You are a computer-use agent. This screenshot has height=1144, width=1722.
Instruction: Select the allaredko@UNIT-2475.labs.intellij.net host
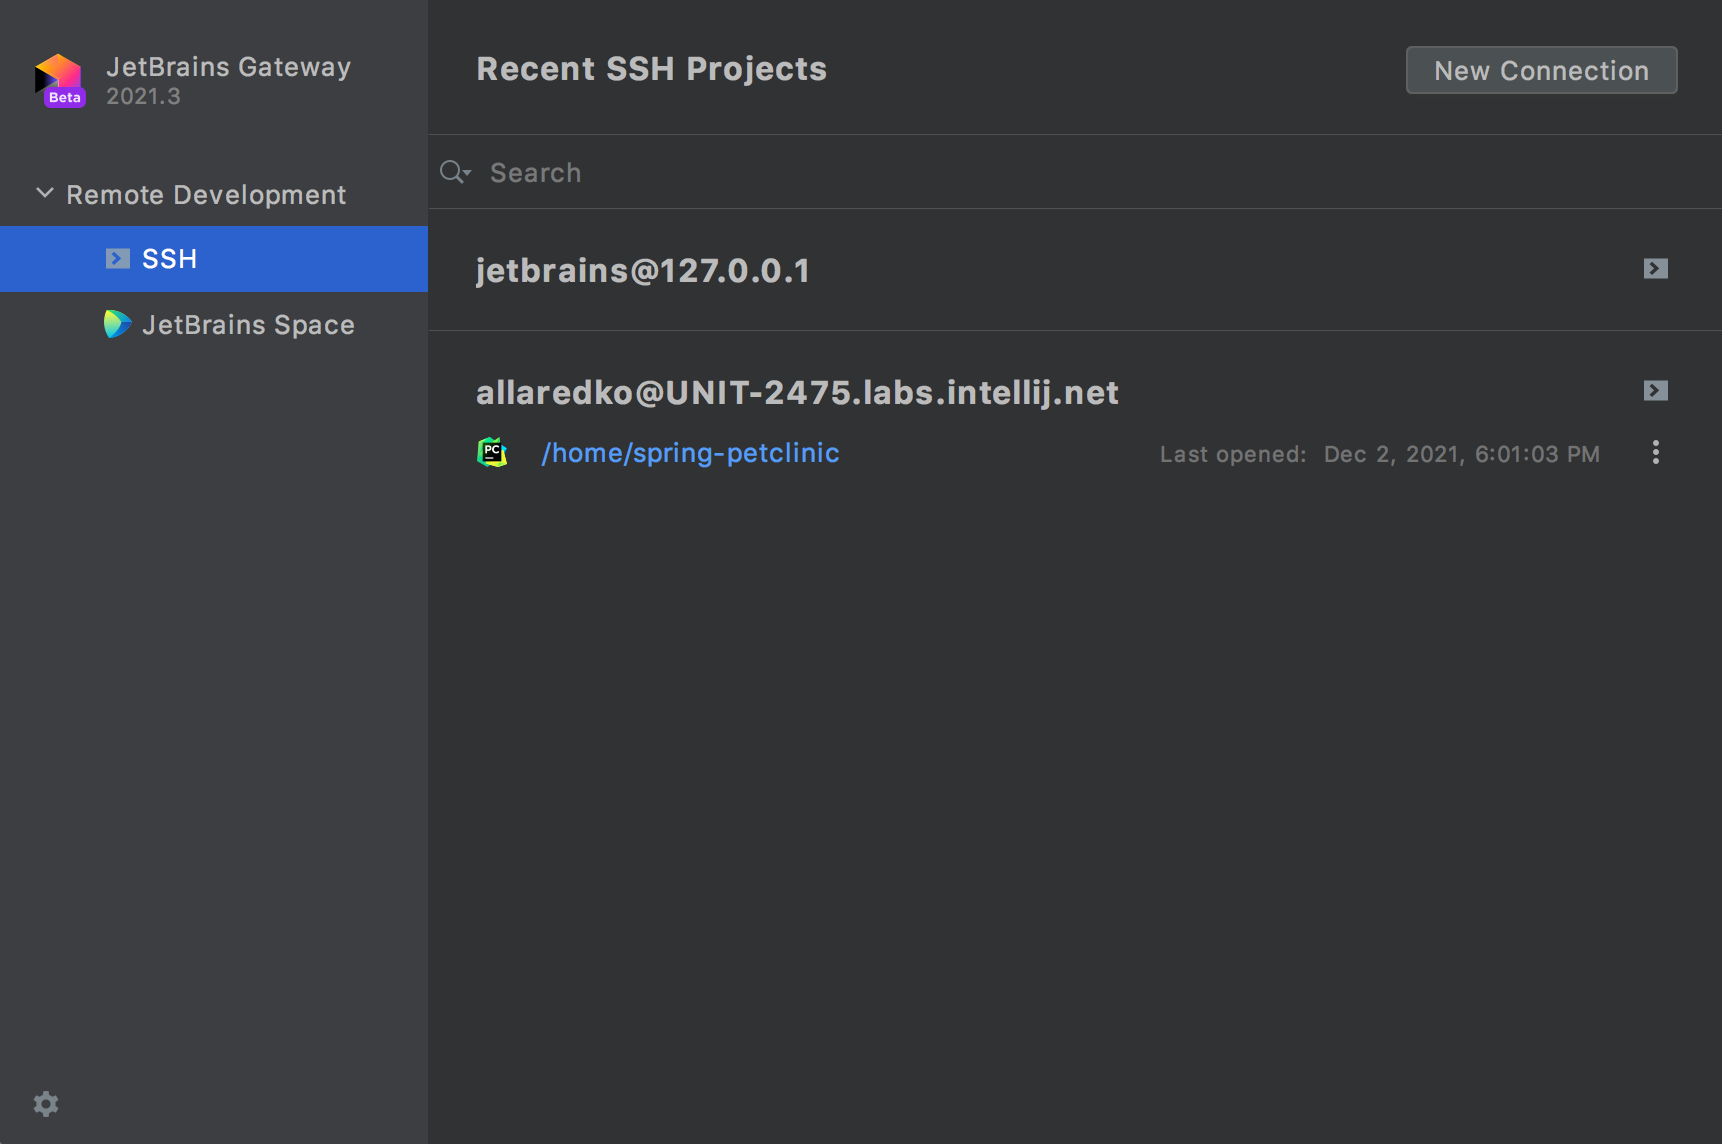coord(796,393)
